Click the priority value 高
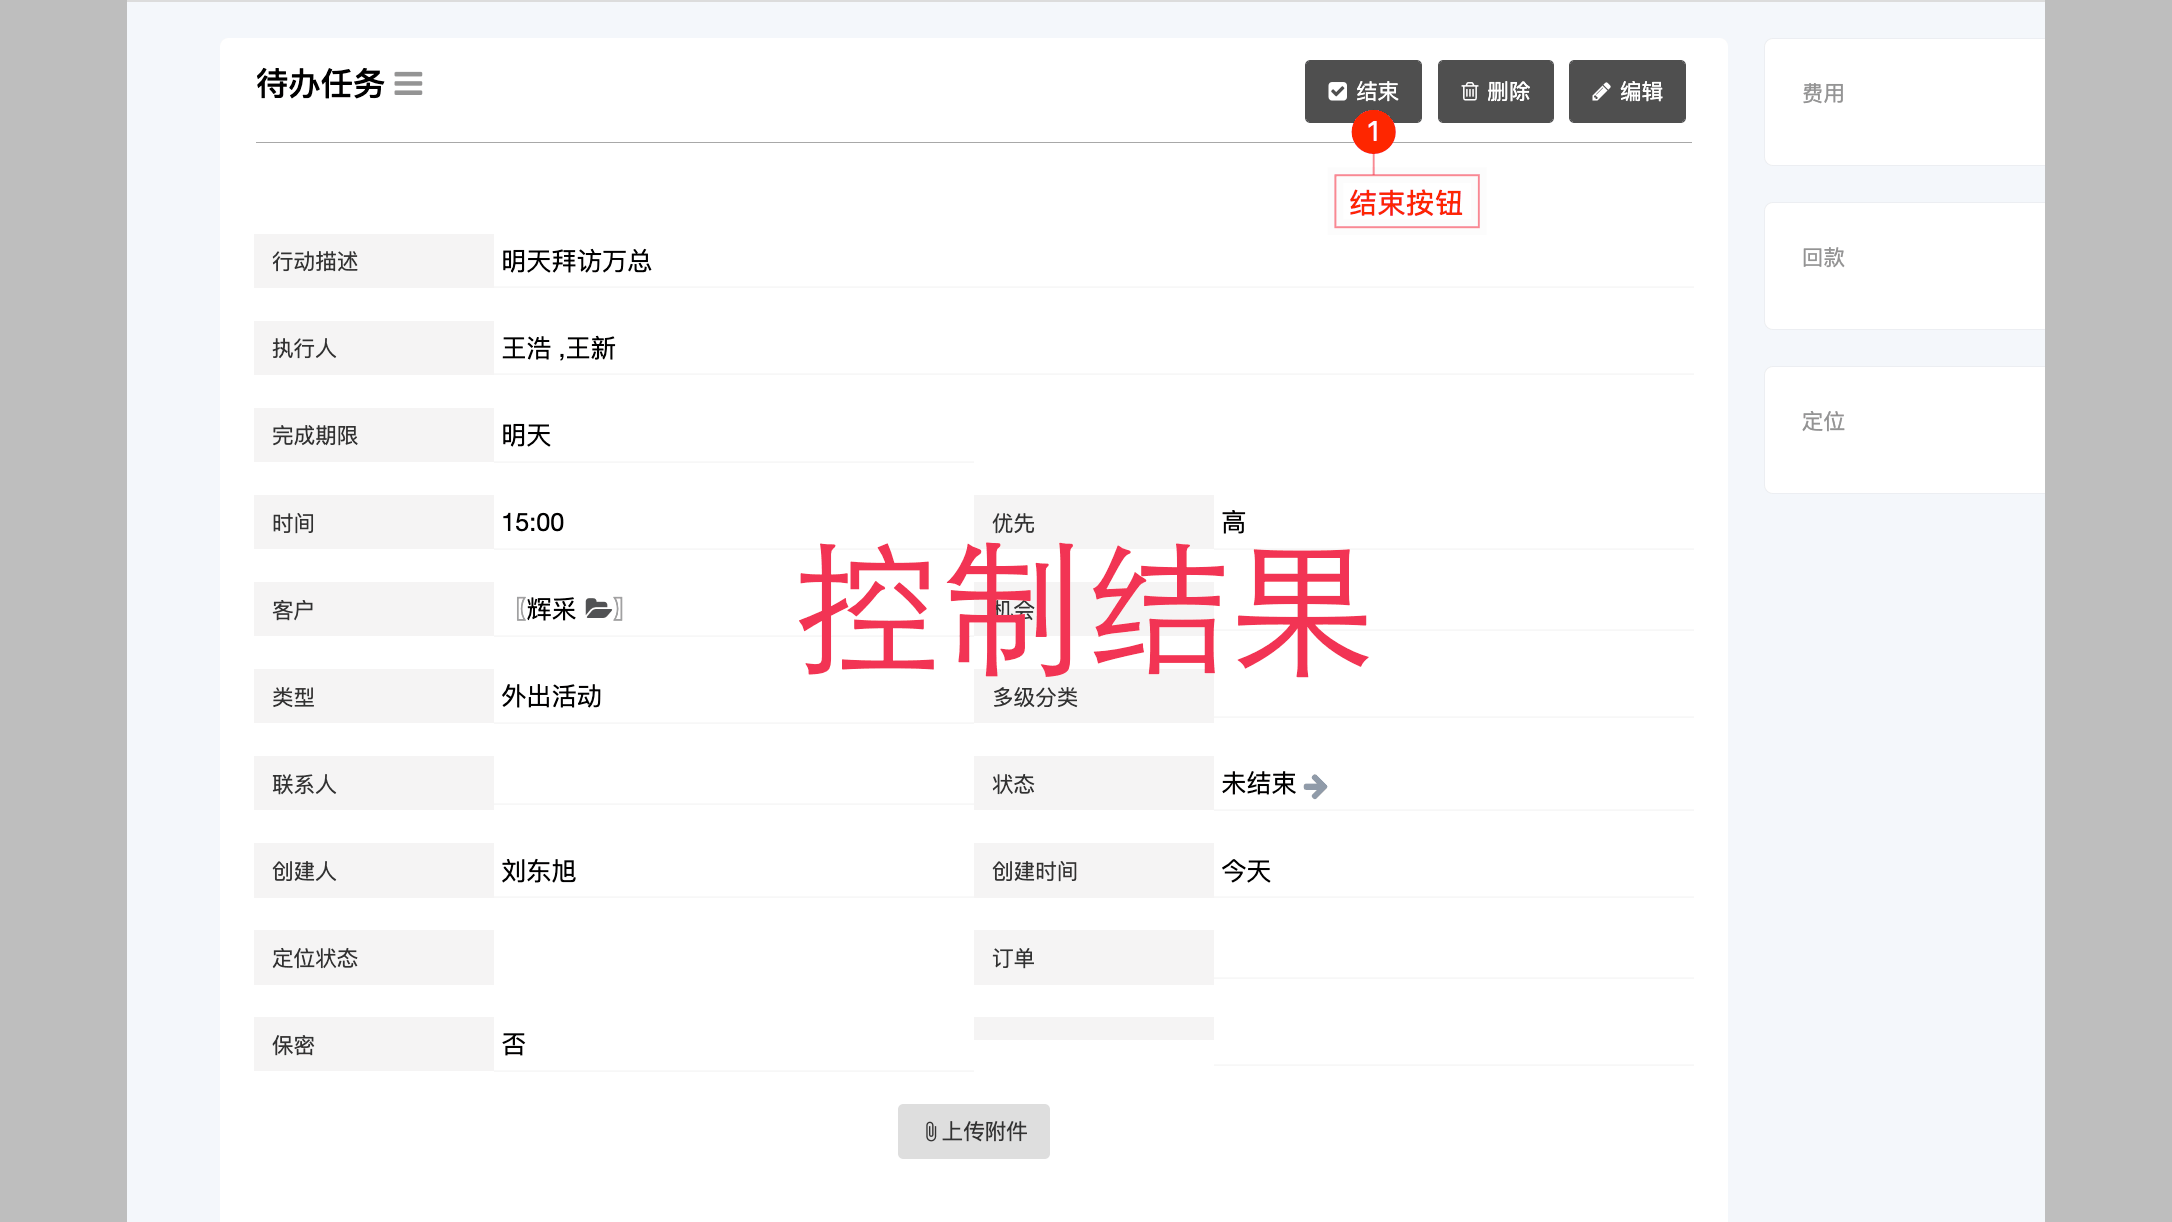 pos(1234,522)
